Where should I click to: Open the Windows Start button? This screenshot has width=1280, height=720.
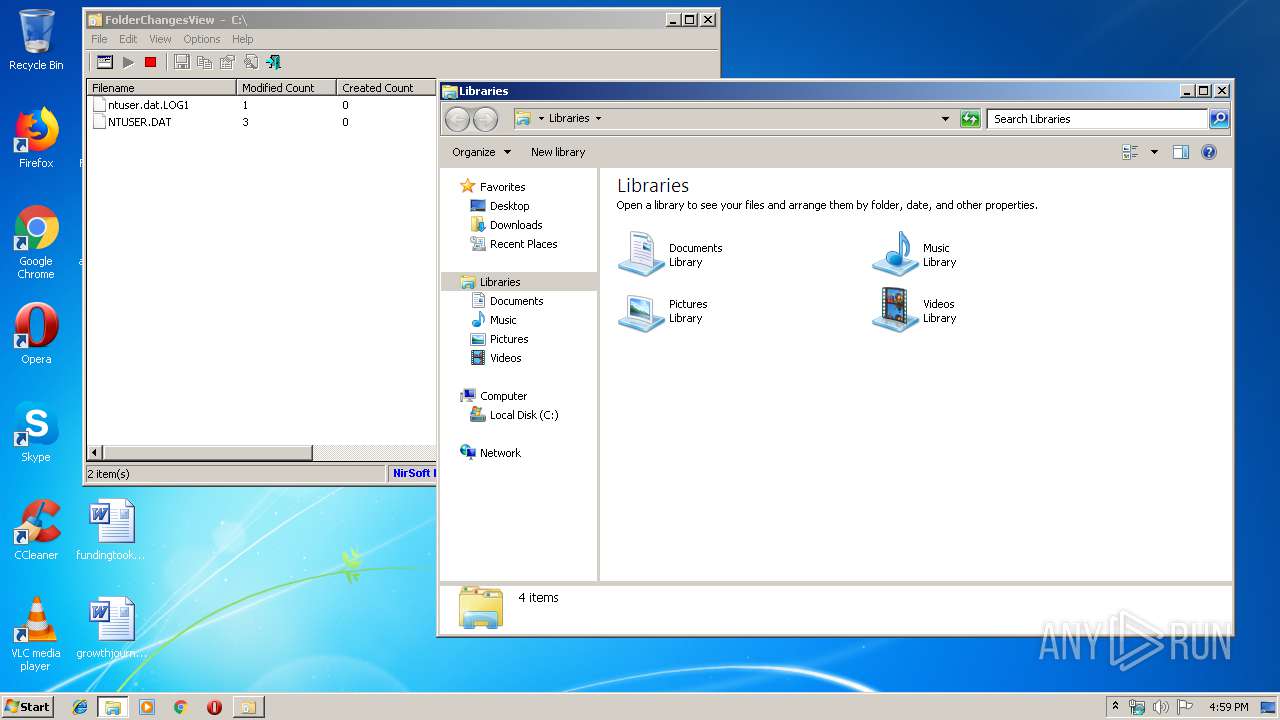click(28, 706)
